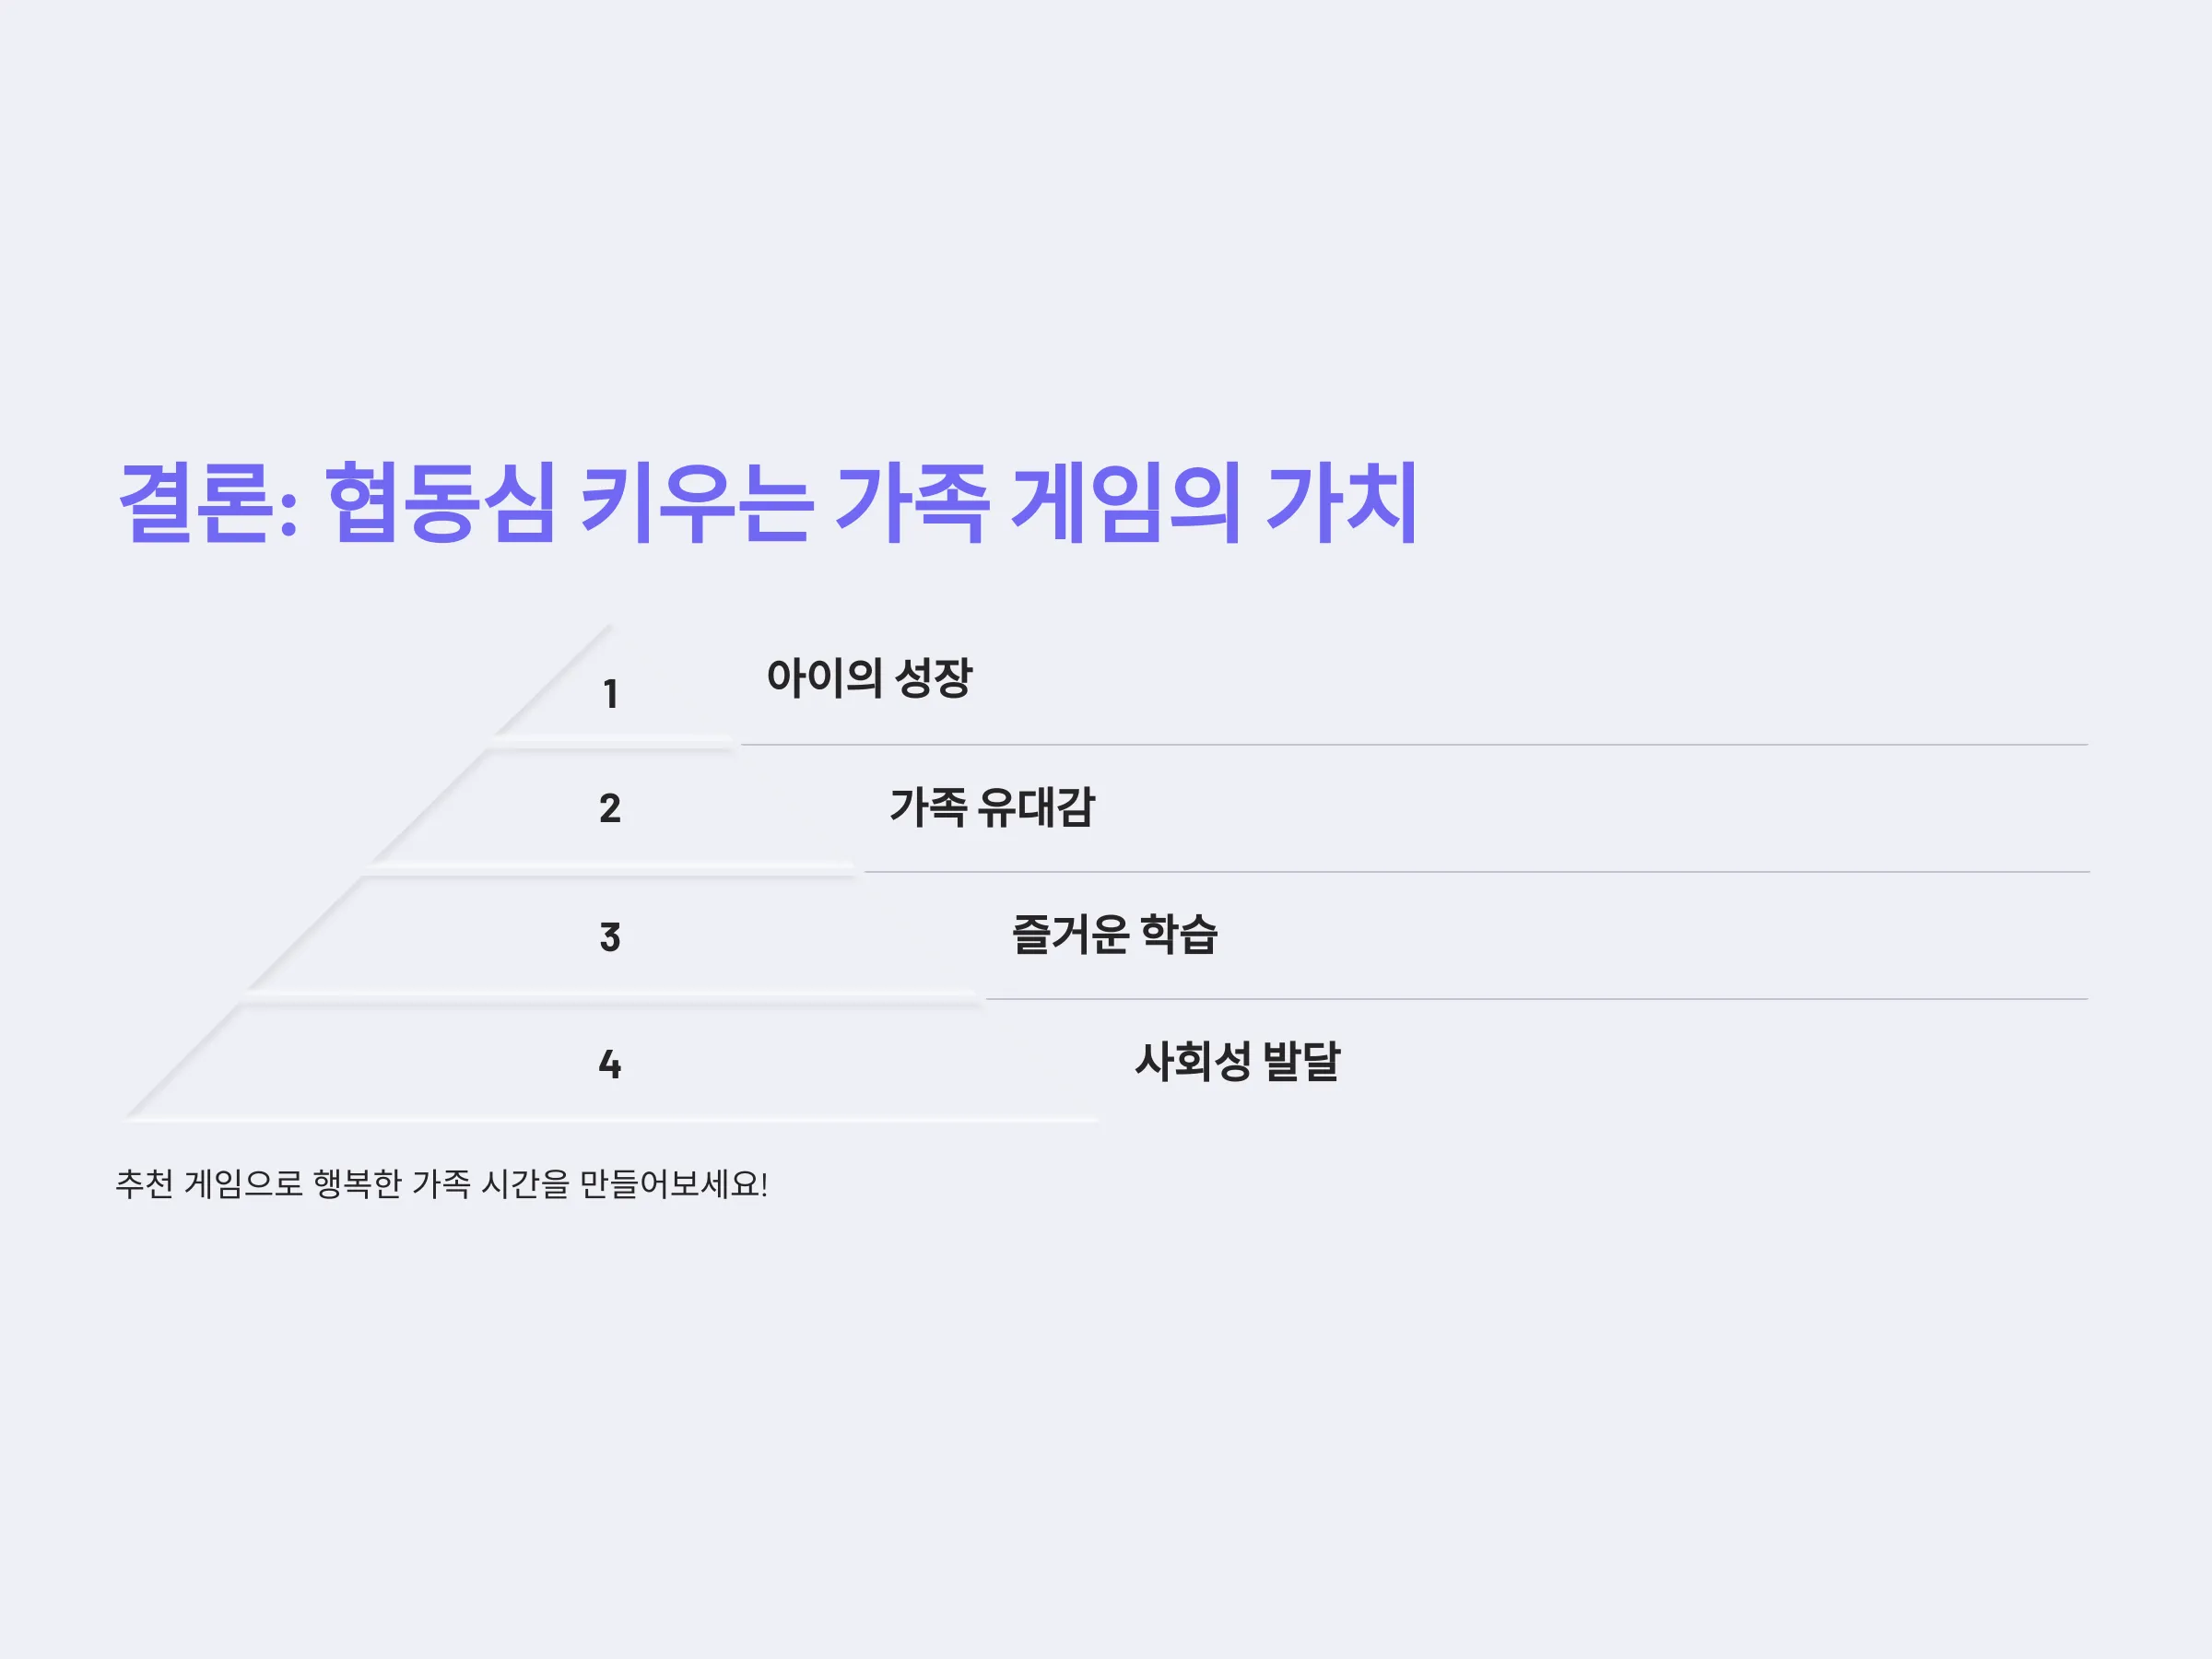Select "가족" in the purple heading
The height and width of the screenshot is (1659, 2212).
click(912, 502)
